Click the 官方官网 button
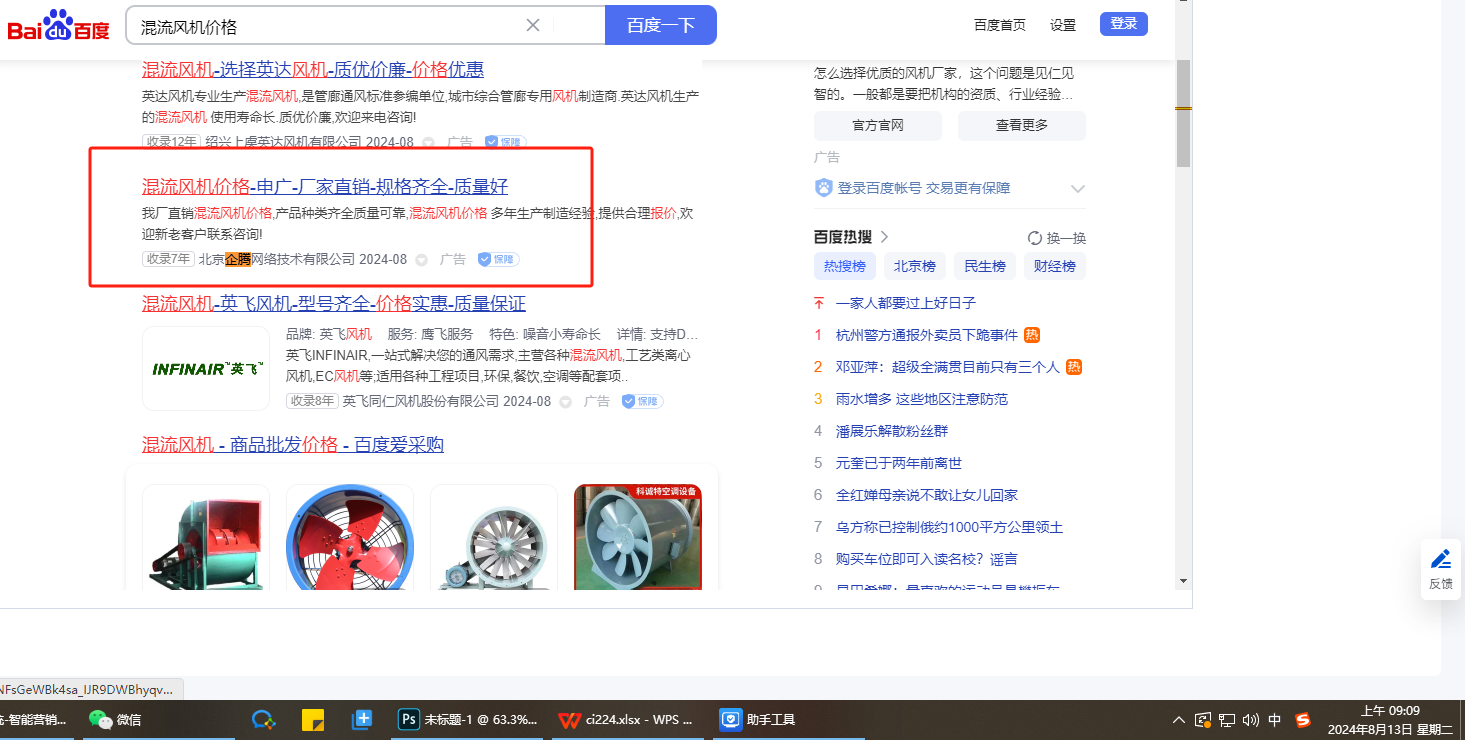The width and height of the screenshot is (1465, 740). click(878, 125)
